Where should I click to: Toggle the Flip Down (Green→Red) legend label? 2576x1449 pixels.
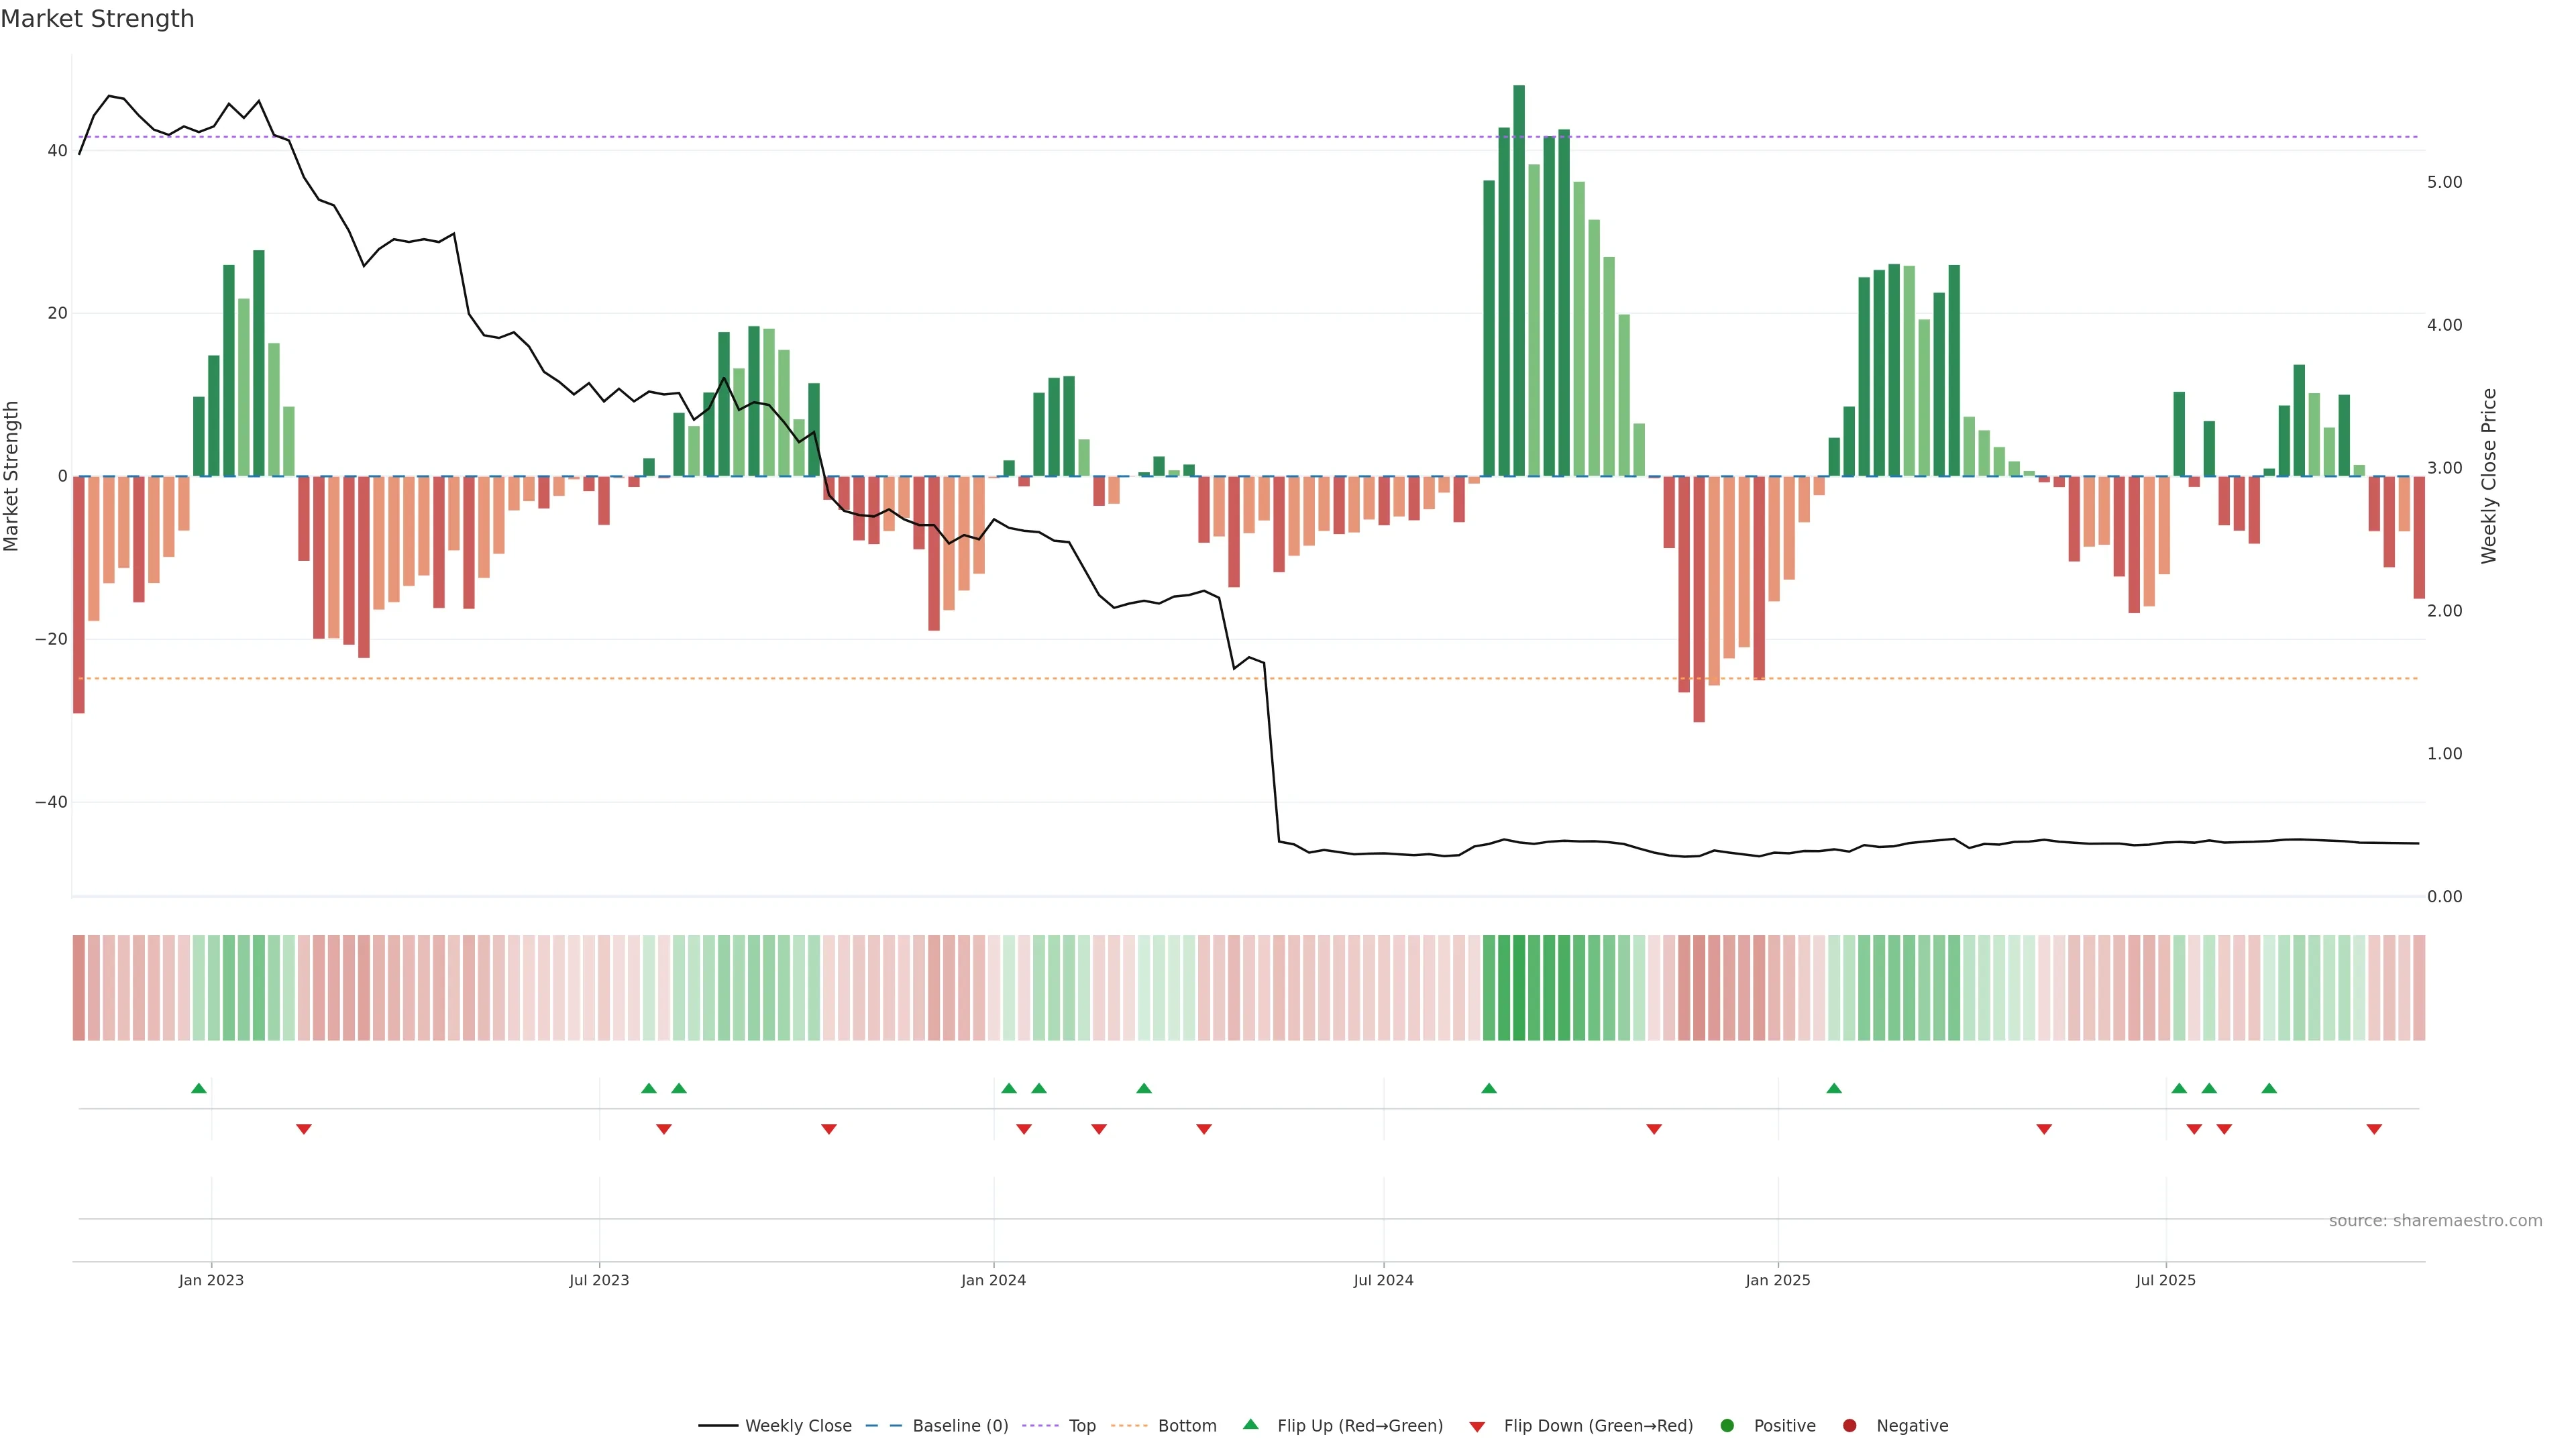(1598, 1426)
